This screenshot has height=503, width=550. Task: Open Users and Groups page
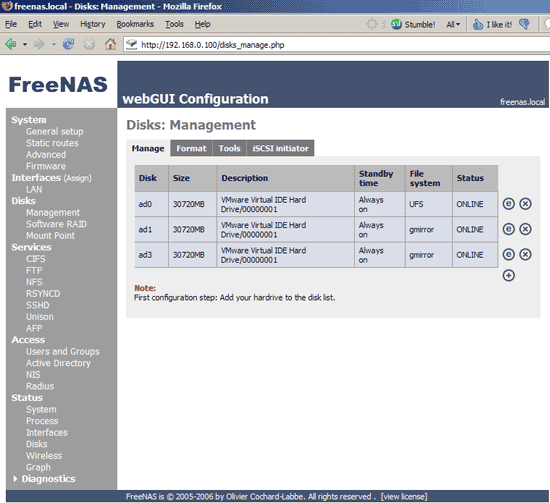(x=63, y=351)
